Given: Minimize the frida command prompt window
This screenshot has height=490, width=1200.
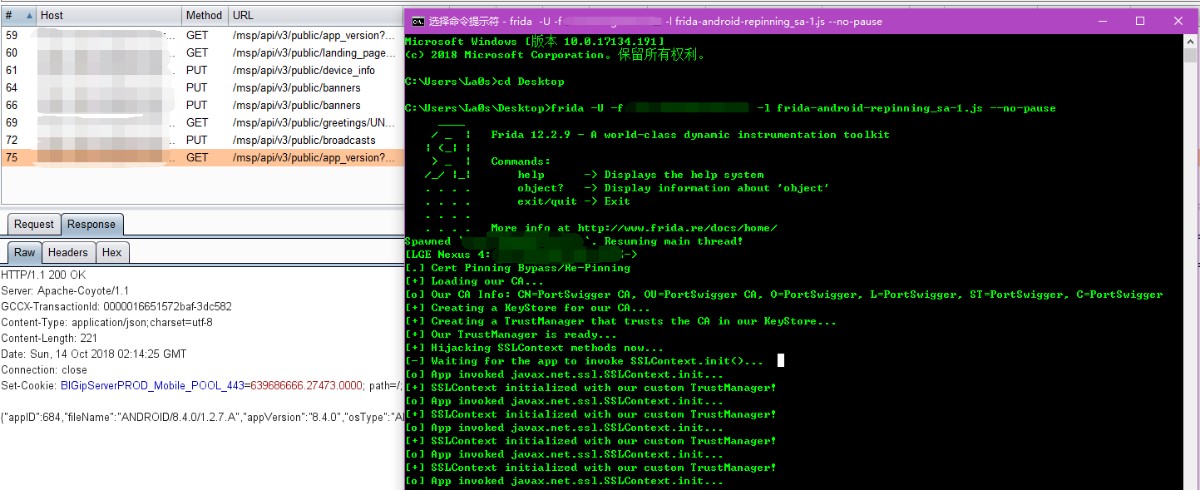Looking at the screenshot, I should coord(1101,20).
